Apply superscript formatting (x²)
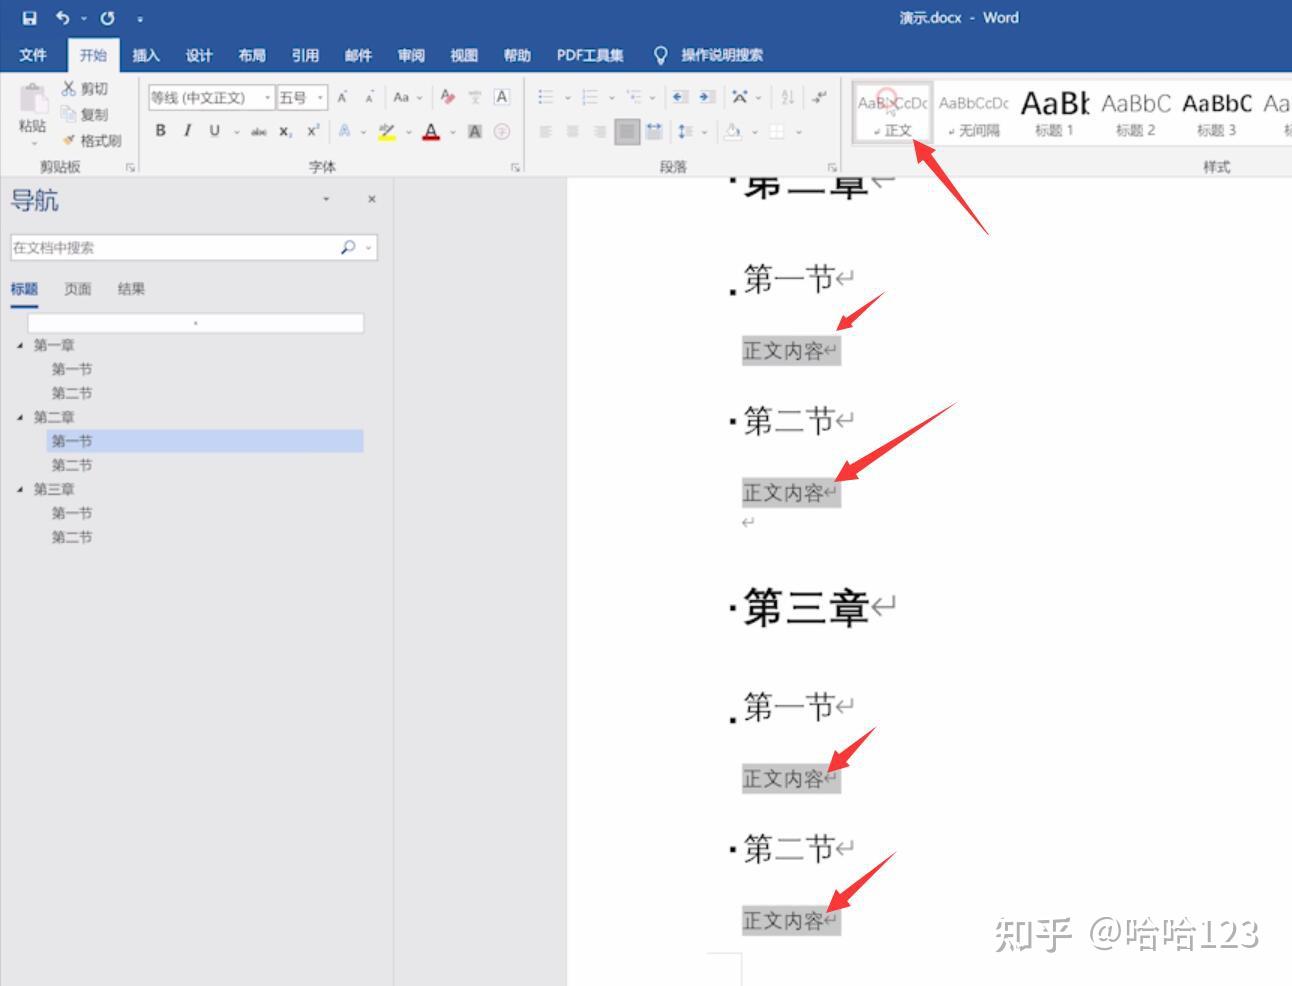The image size is (1292, 986). click(x=313, y=131)
